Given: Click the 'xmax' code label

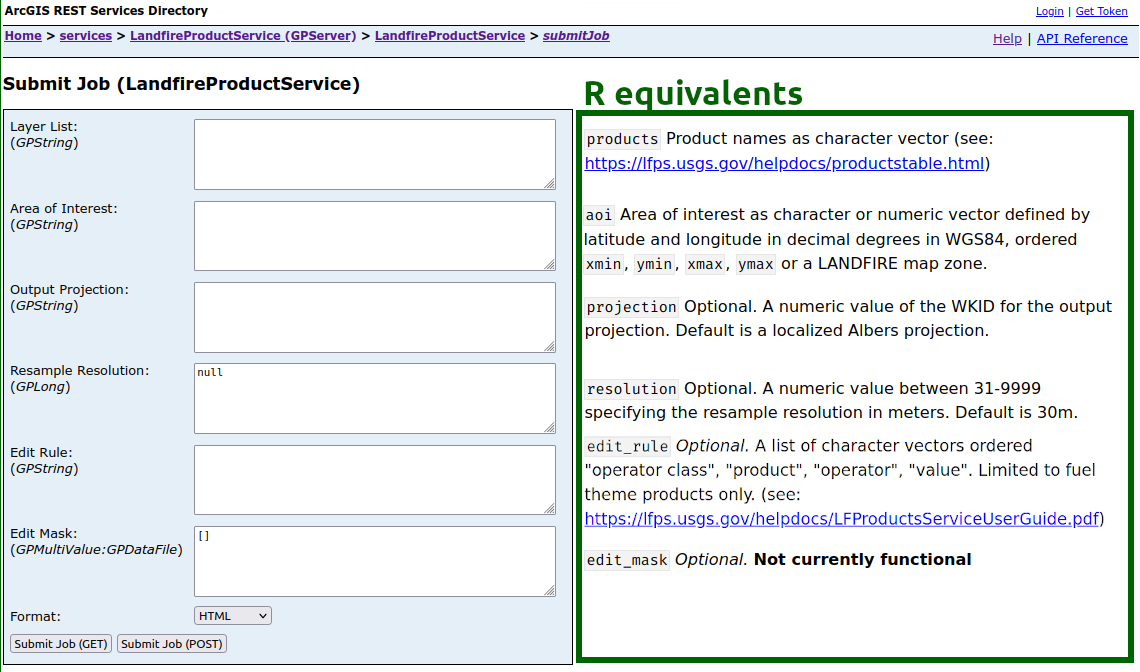Looking at the screenshot, I should point(705,264).
